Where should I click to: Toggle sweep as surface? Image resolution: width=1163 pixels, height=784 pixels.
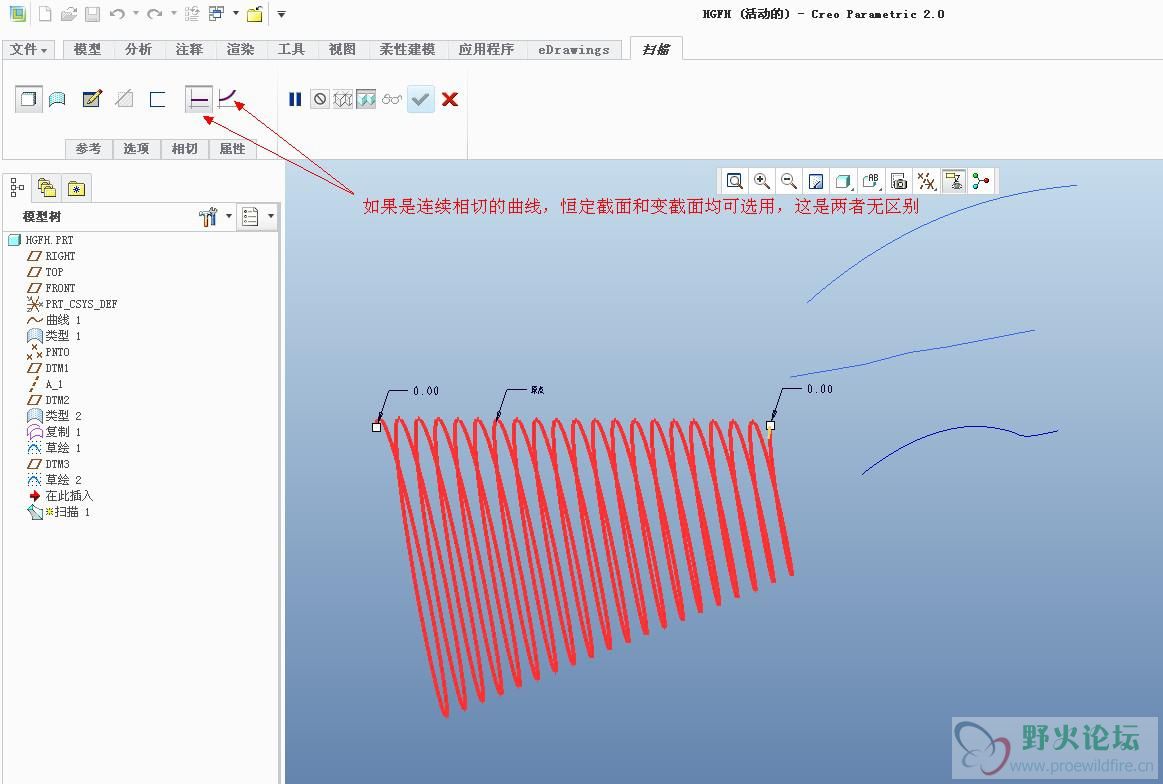tap(57, 99)
